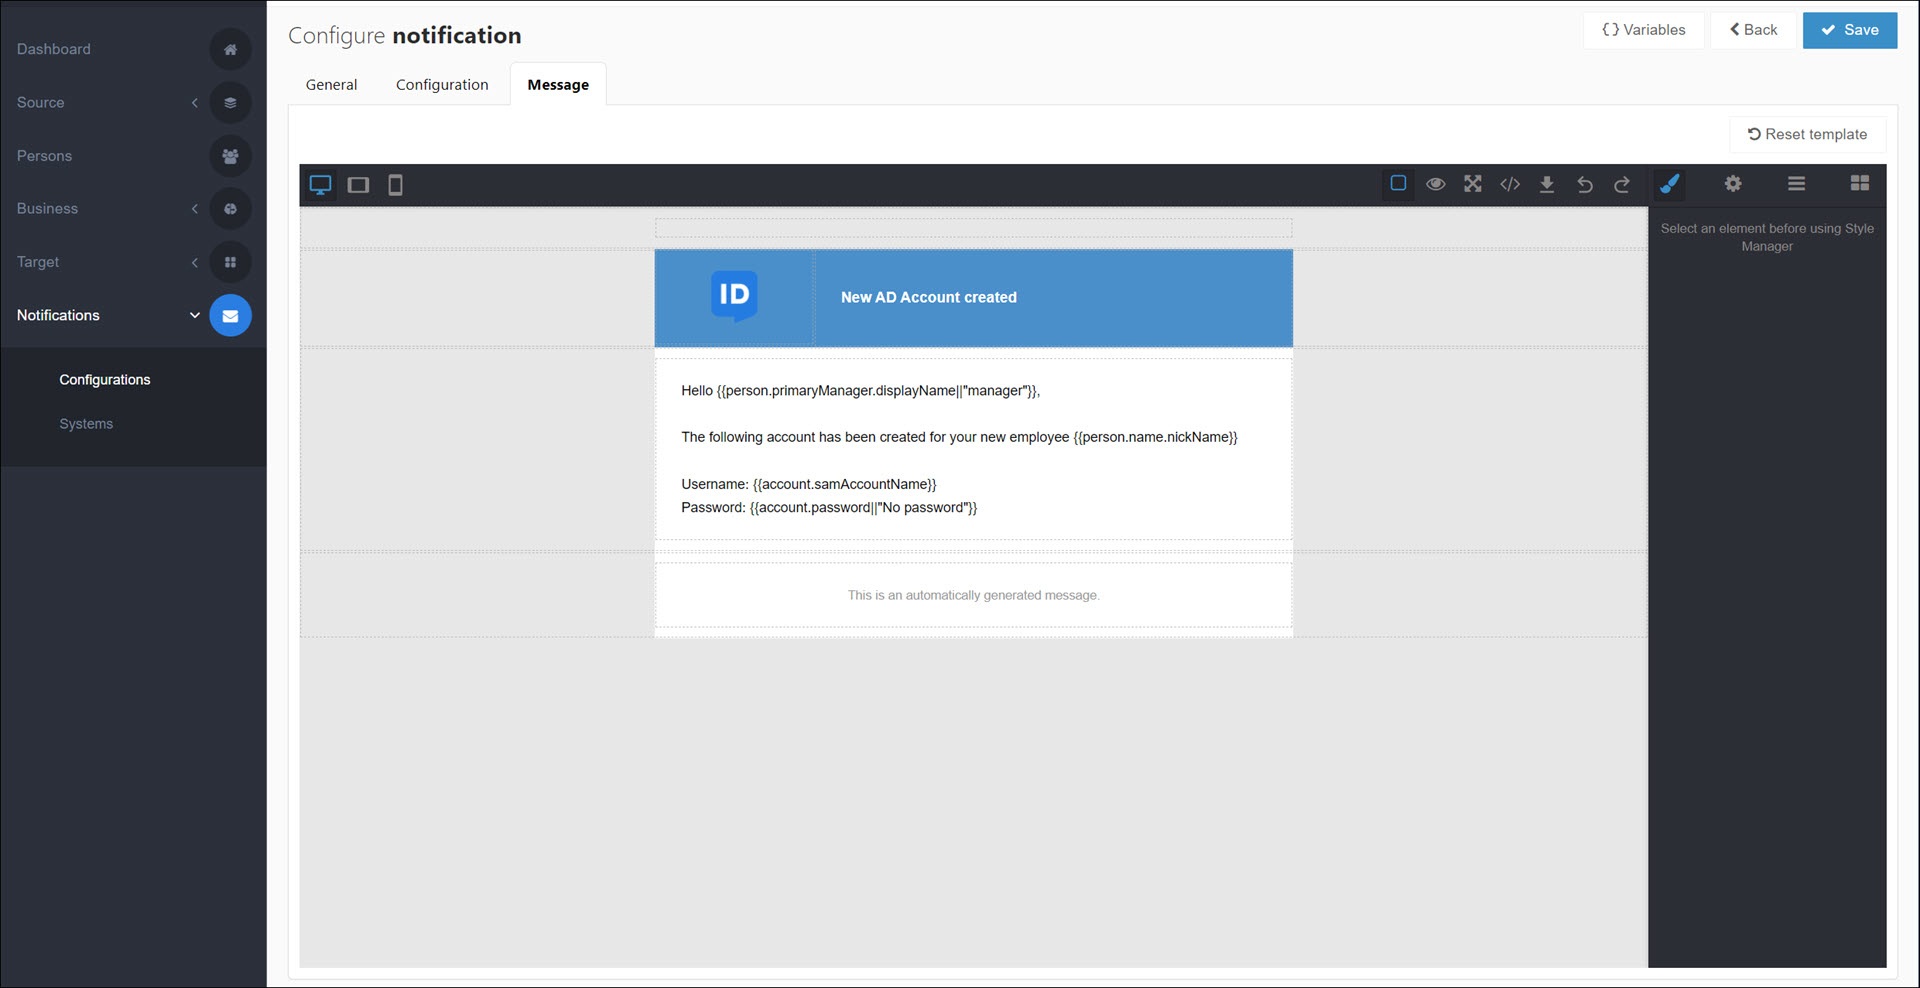Expand the Source menu chevron
This screenshot has width=1920, height=988.
click(195, 102)
